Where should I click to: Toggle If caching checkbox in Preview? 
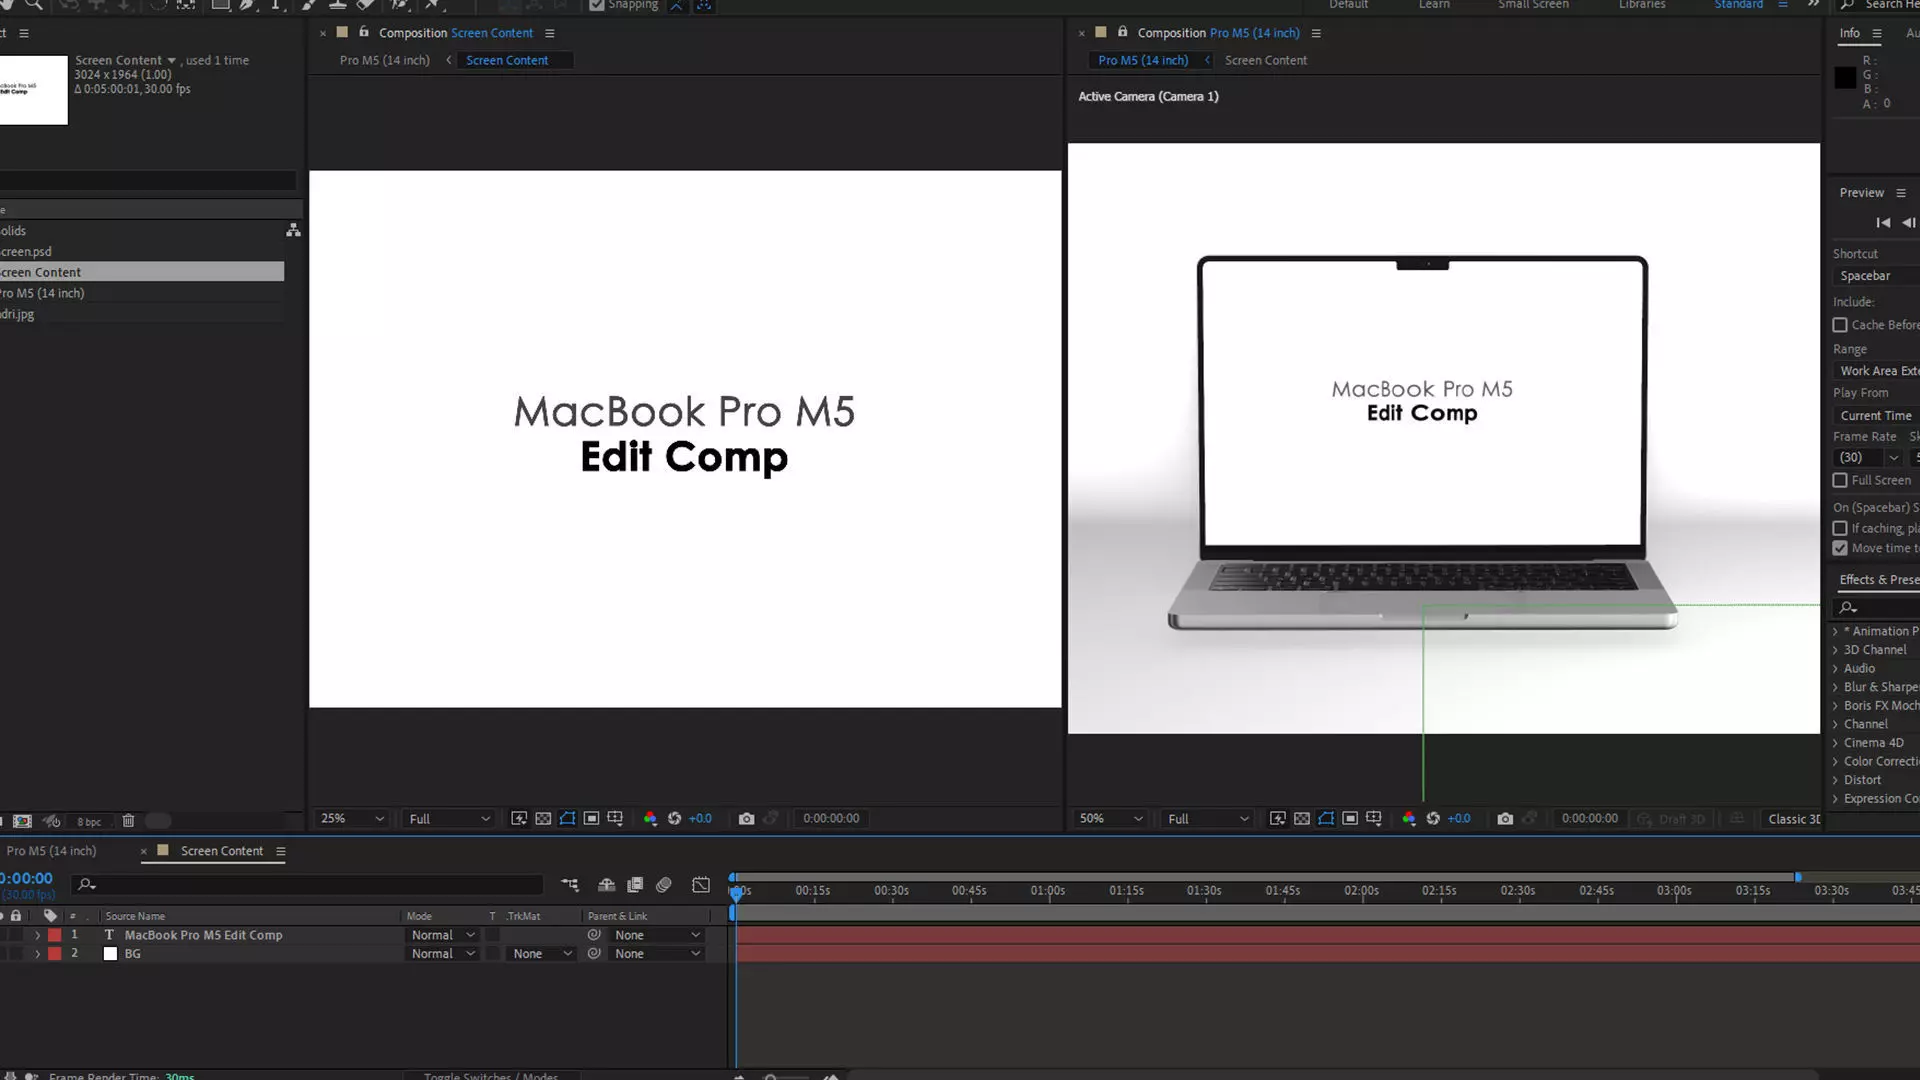(x=1840, y=528)
